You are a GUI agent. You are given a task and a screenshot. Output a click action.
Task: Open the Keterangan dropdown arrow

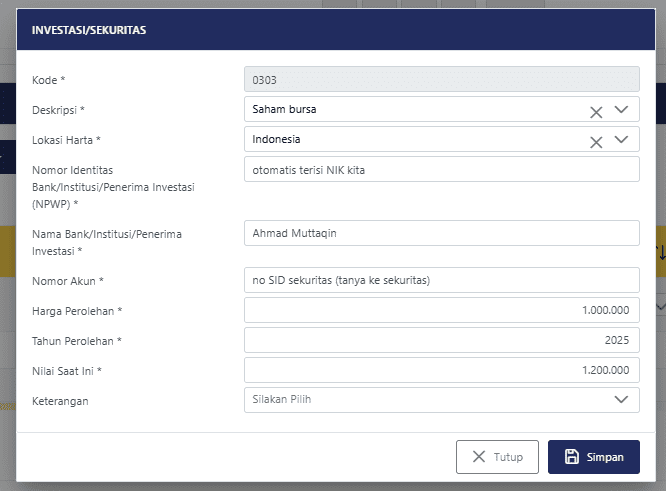(x=621, y=399)
